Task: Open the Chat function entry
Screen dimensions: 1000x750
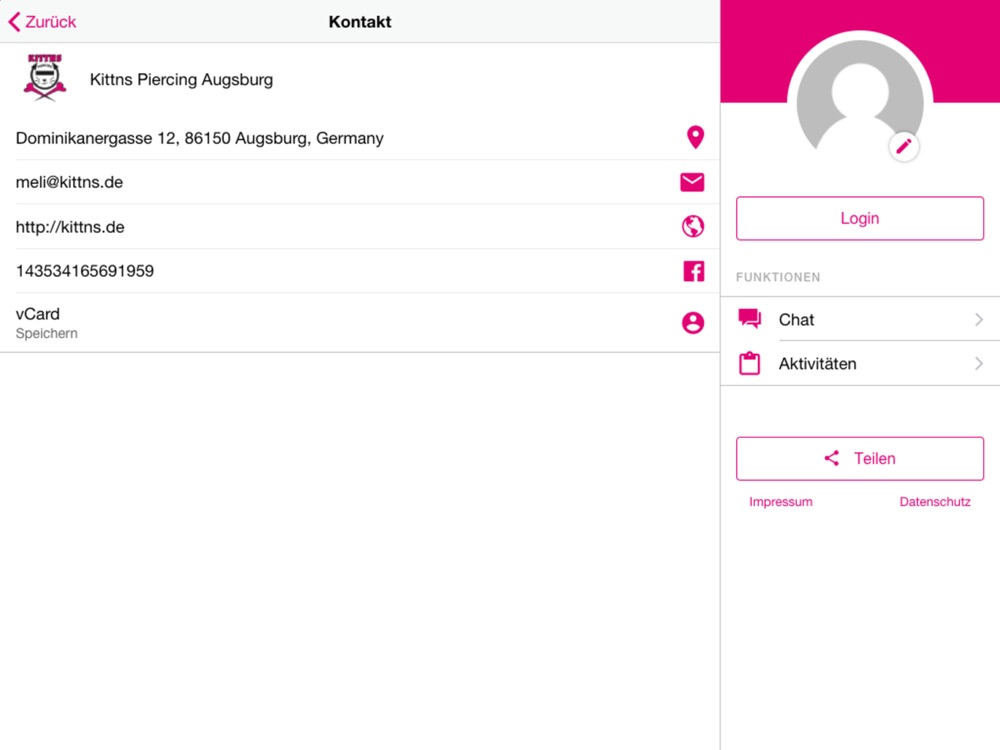Action: pyautogui.click(x=796, y=320)
